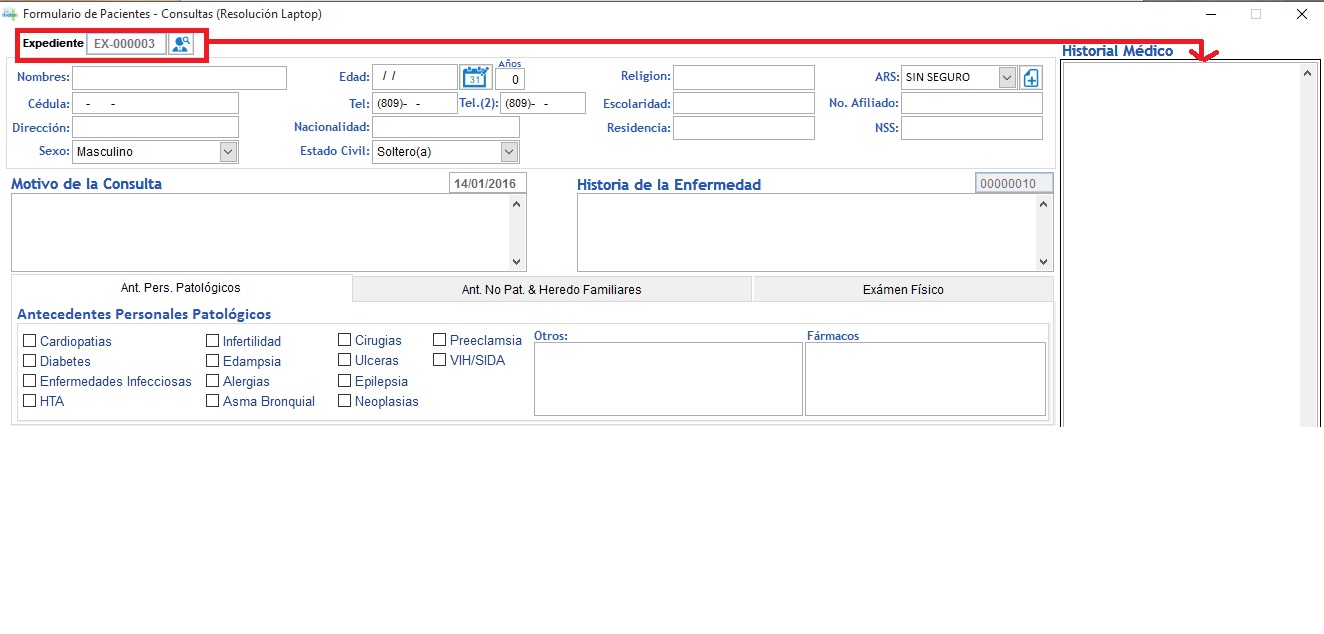
Task: Mark the Alergias checkbox
Action: [x=213, y=381]
